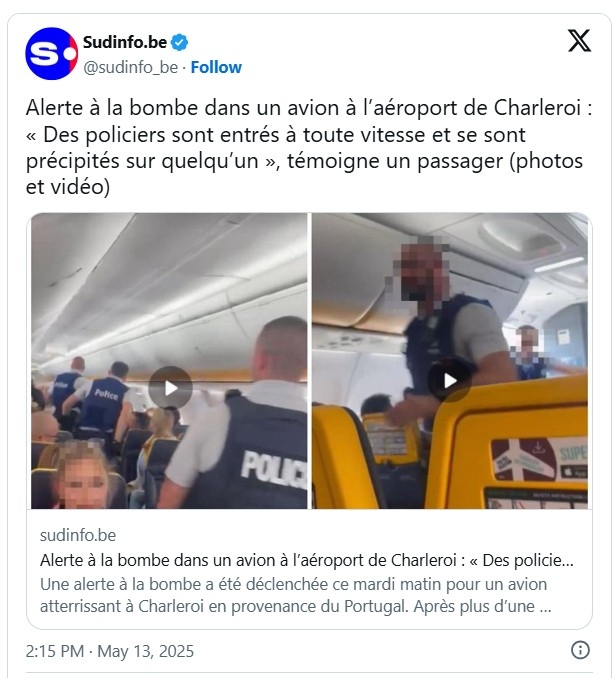Click the tweet text about Charleroi
The image size is (614, 678).
pos(308,147)
